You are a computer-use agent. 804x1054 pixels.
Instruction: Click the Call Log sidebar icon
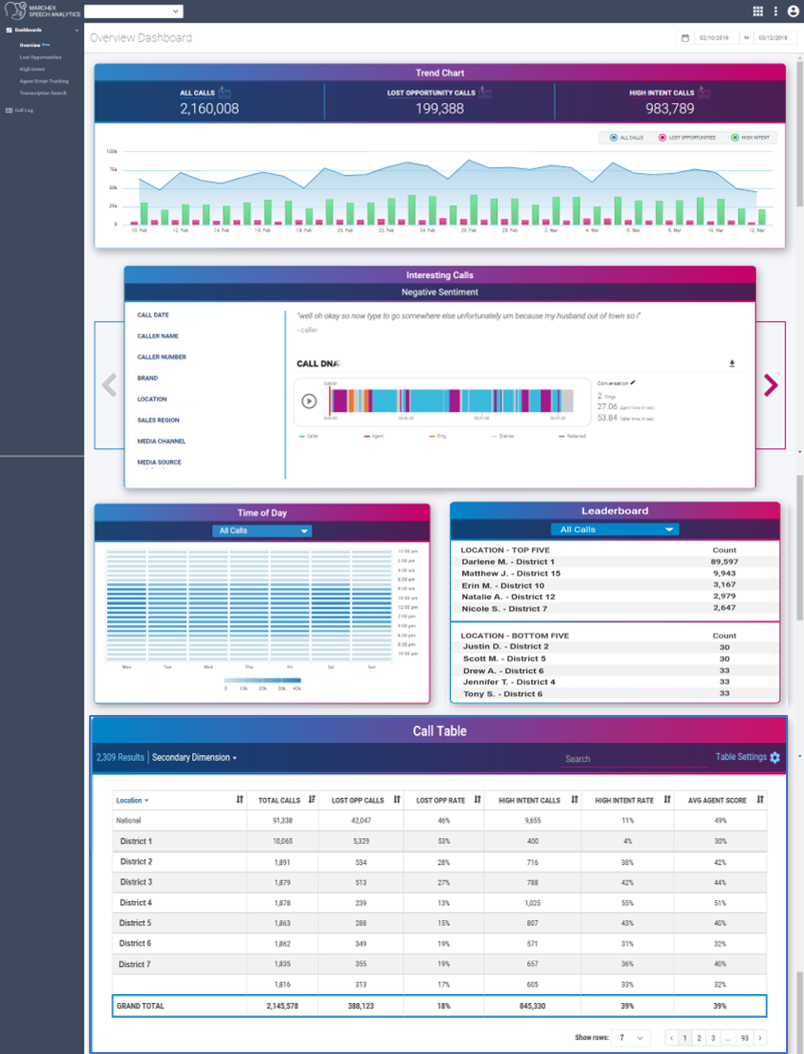coord(9,110)
